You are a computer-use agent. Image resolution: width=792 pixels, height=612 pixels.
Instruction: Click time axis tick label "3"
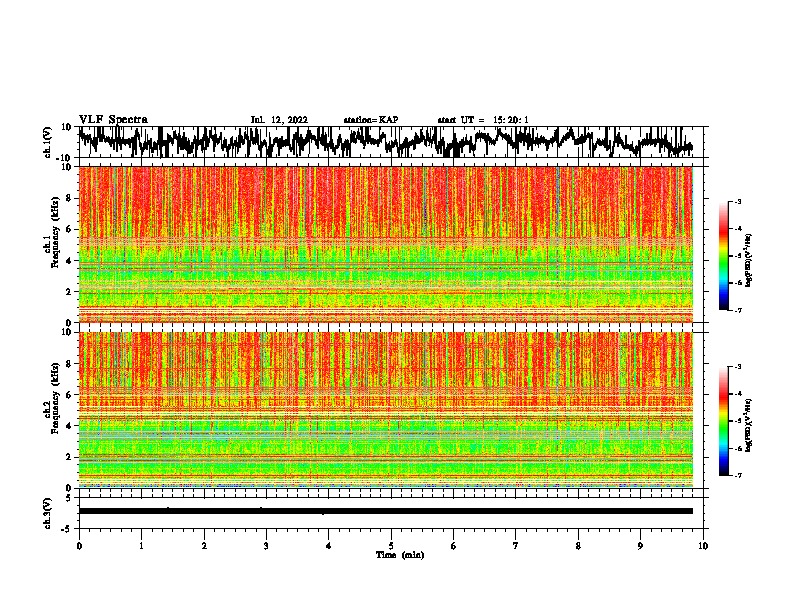coord(266,546)
